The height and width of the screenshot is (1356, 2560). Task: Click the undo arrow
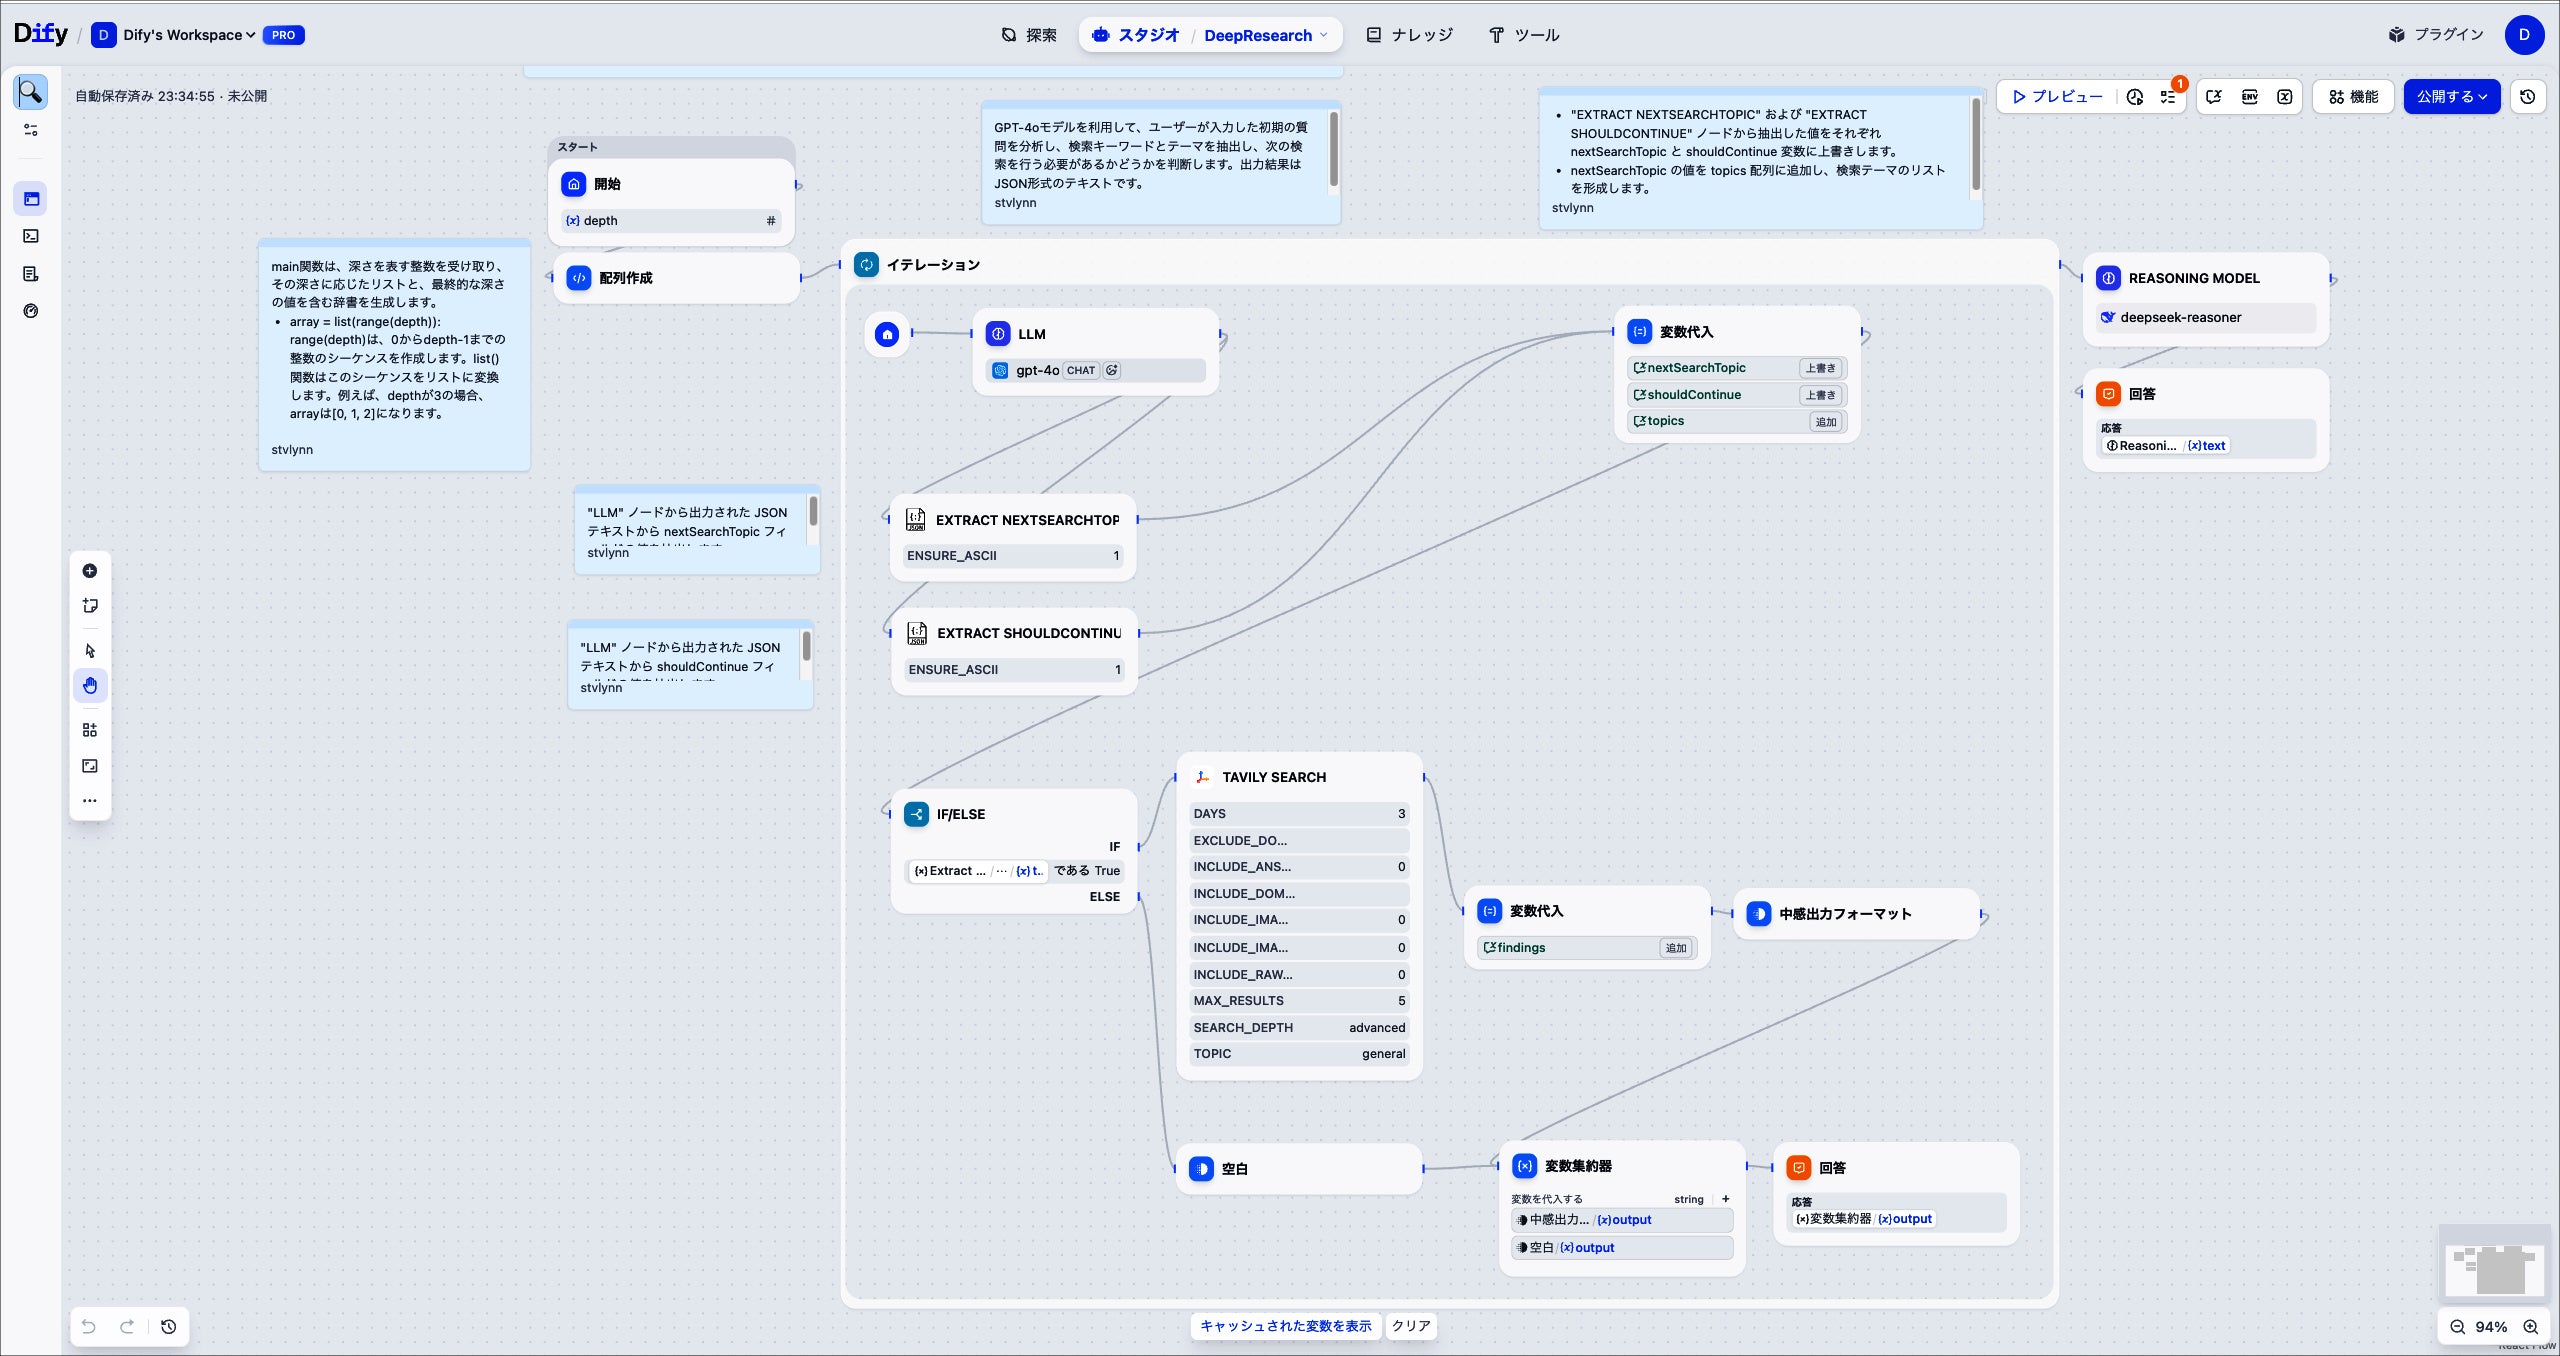click(89, 1326)
